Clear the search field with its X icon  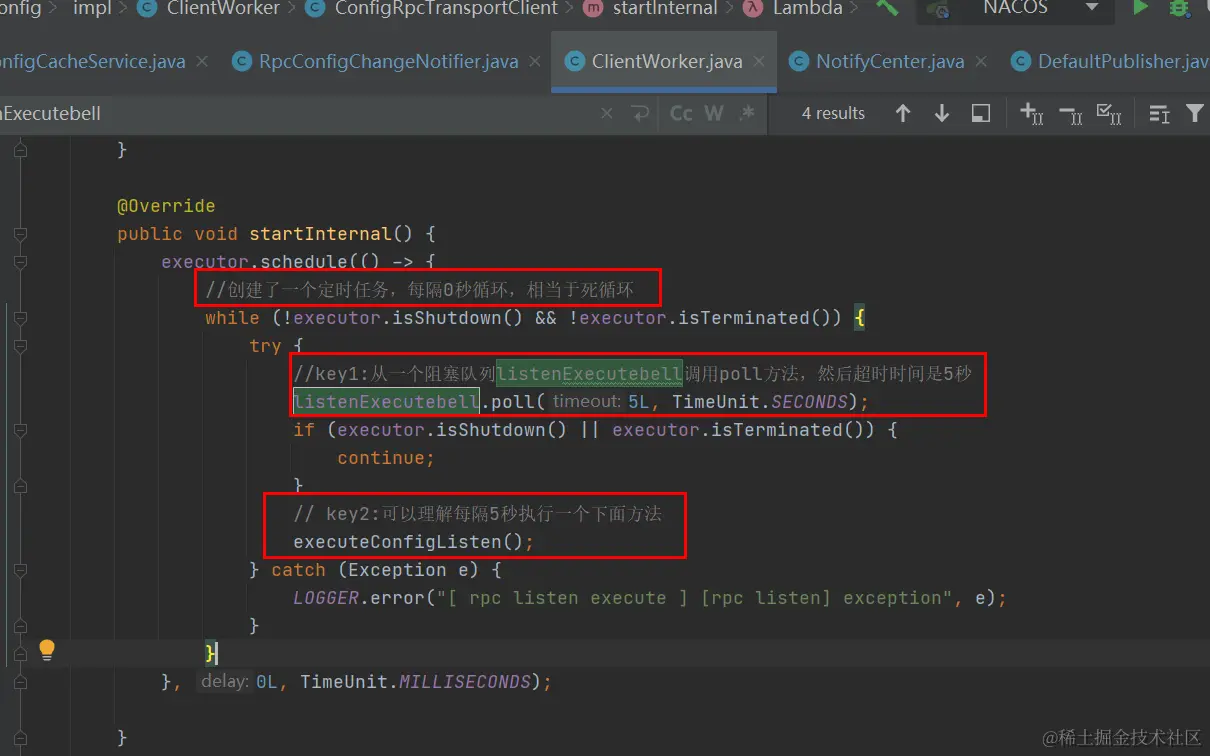[607, 113]
